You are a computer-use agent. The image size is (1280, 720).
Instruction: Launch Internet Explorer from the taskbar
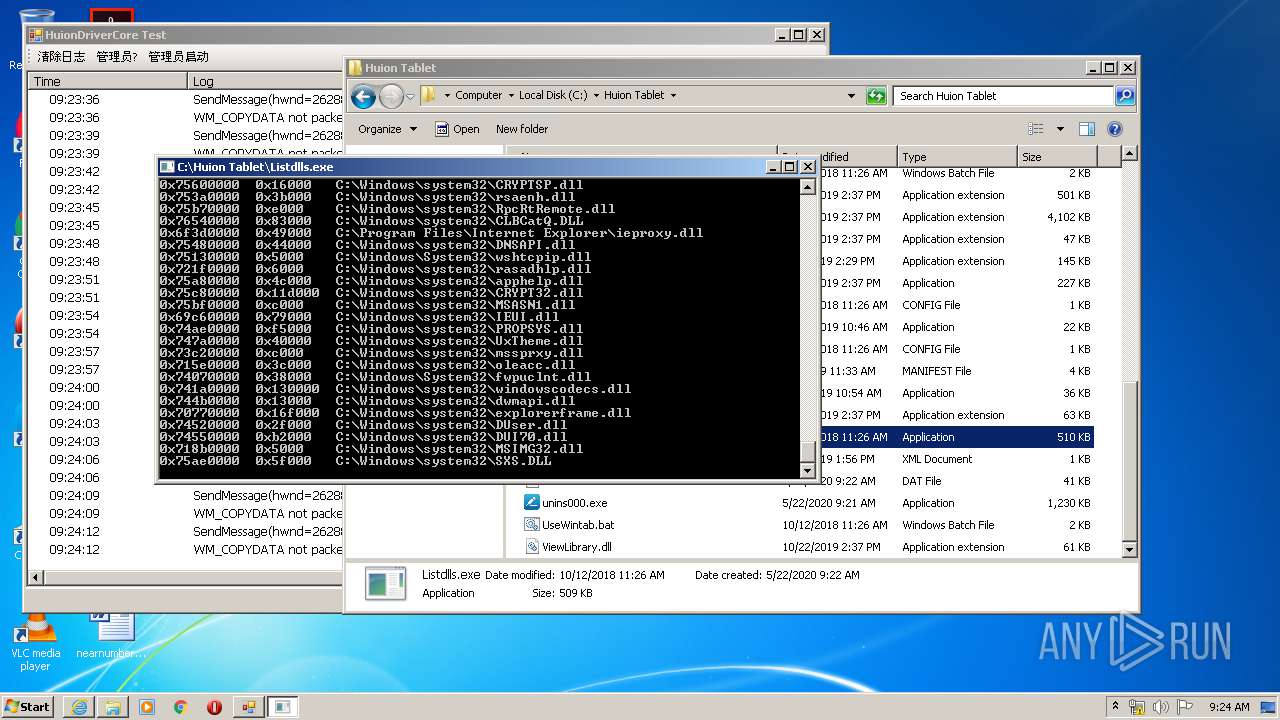(x=79, y=707)
